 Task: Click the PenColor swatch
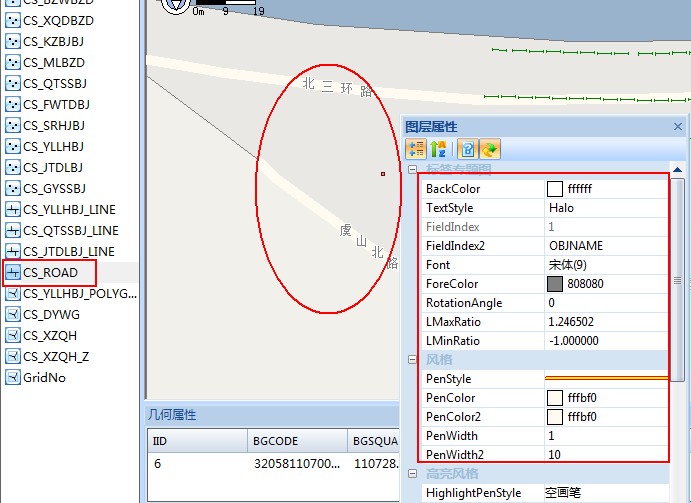pos(555,398)
